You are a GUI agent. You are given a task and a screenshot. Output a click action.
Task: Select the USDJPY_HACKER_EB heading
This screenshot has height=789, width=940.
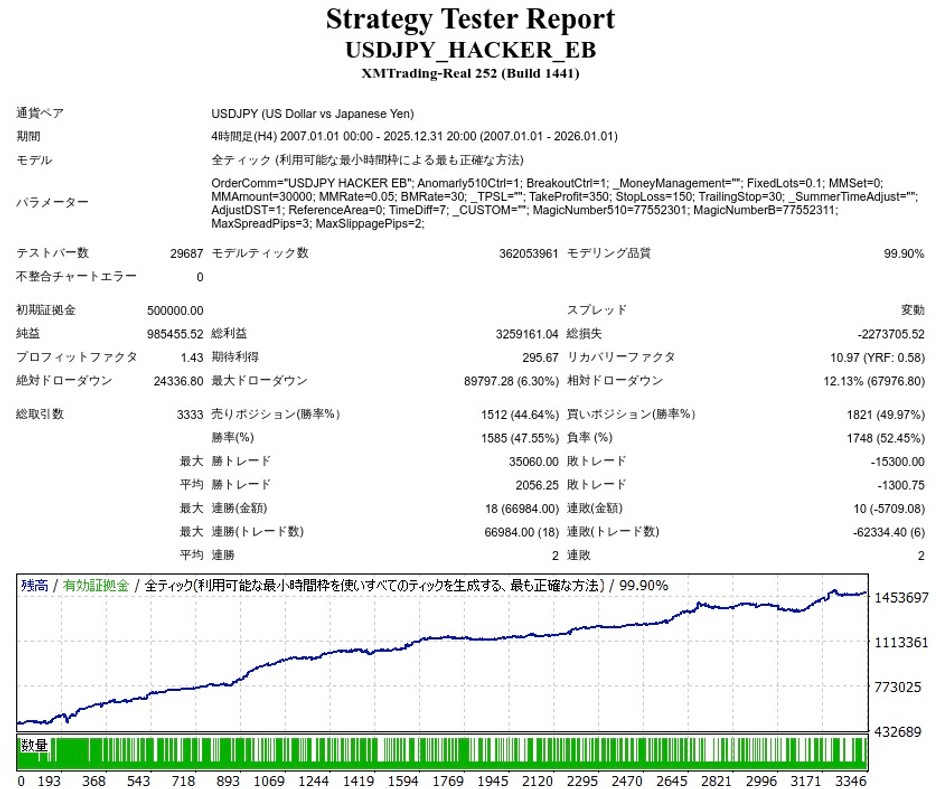pyautogui.click(x=470, y=50)
